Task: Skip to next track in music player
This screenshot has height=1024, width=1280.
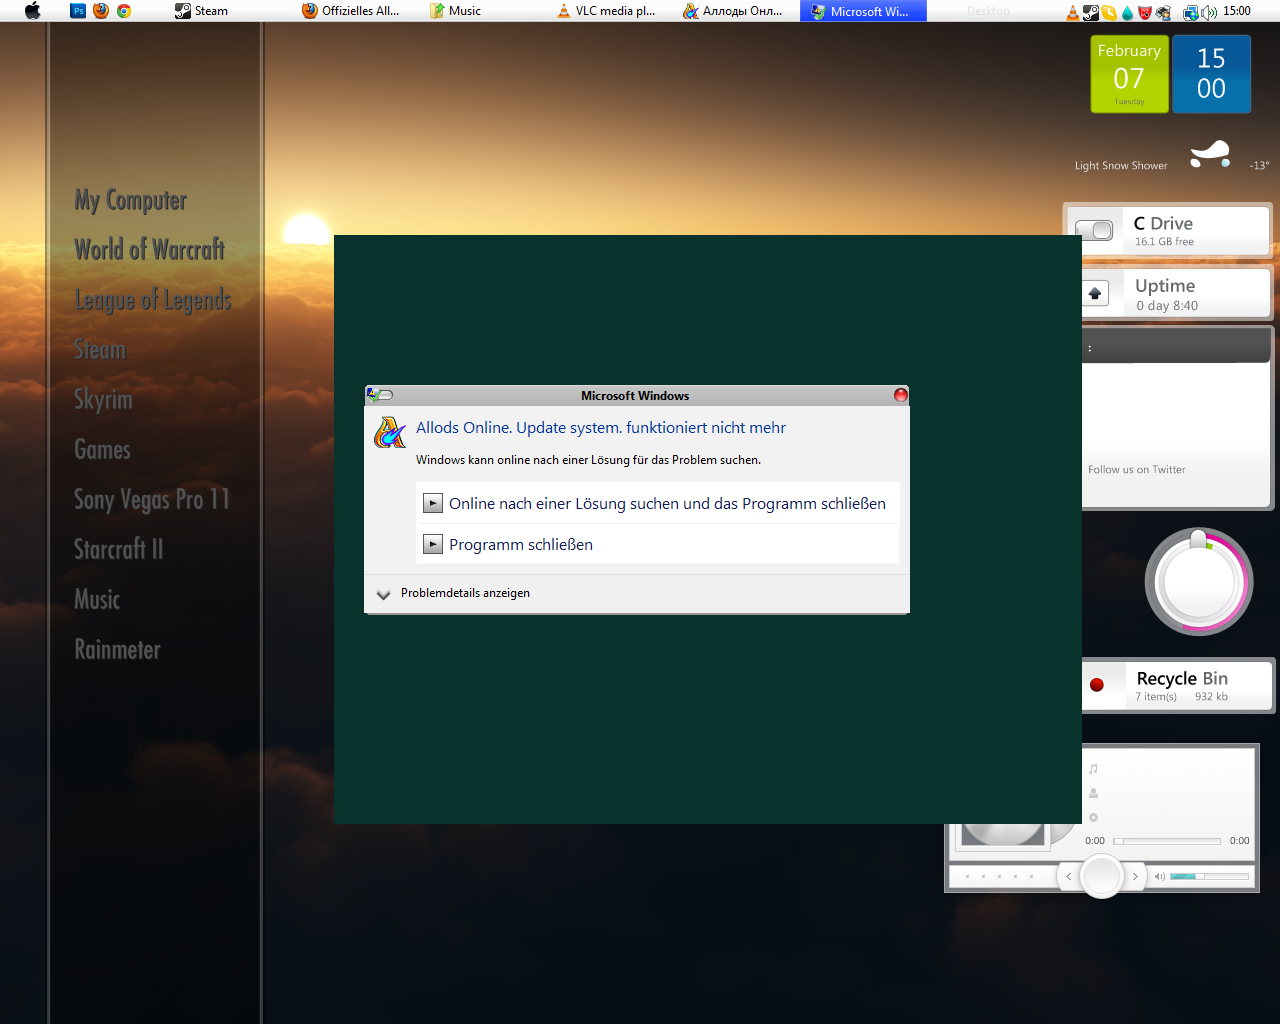Action: coord(1135,877)
